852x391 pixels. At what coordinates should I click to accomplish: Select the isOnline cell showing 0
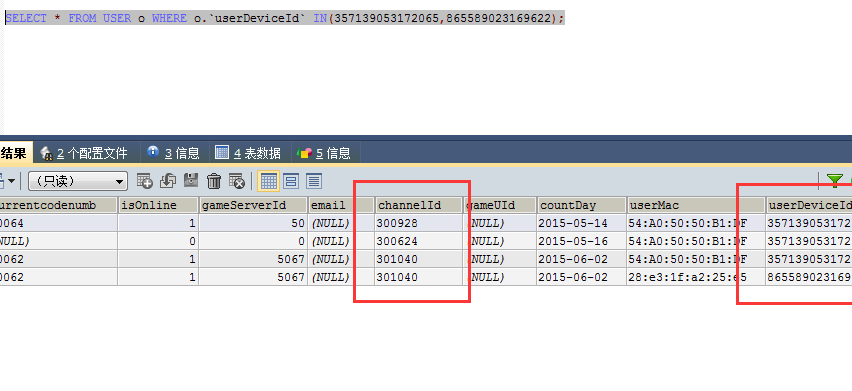point(158,241)
